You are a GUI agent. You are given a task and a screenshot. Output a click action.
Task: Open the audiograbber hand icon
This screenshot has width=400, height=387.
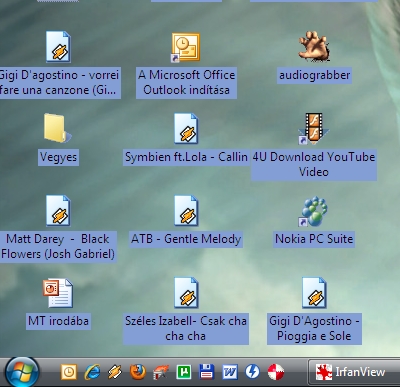point(314,46)
